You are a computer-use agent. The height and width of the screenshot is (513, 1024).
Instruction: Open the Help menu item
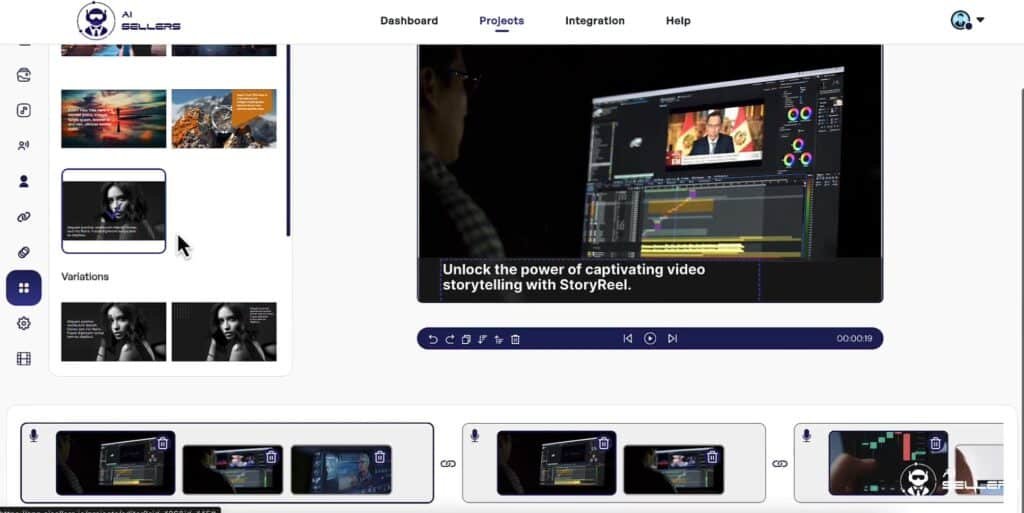678,21
